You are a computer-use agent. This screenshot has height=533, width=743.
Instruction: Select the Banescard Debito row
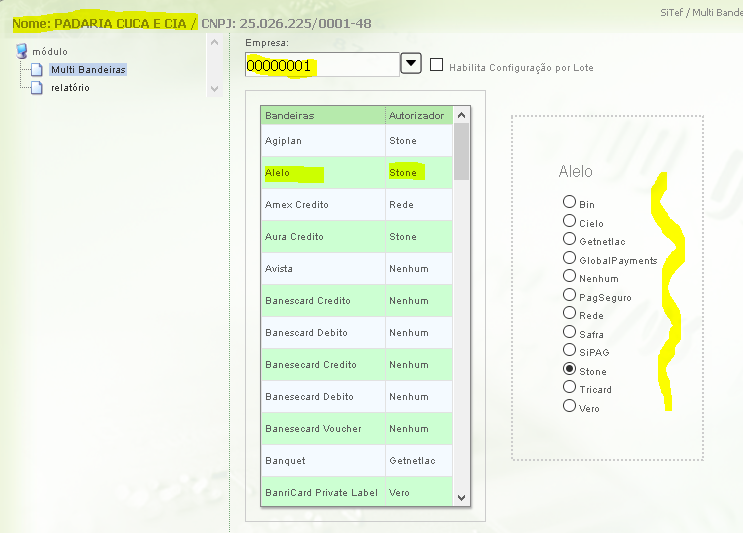(x=357, y=333)
